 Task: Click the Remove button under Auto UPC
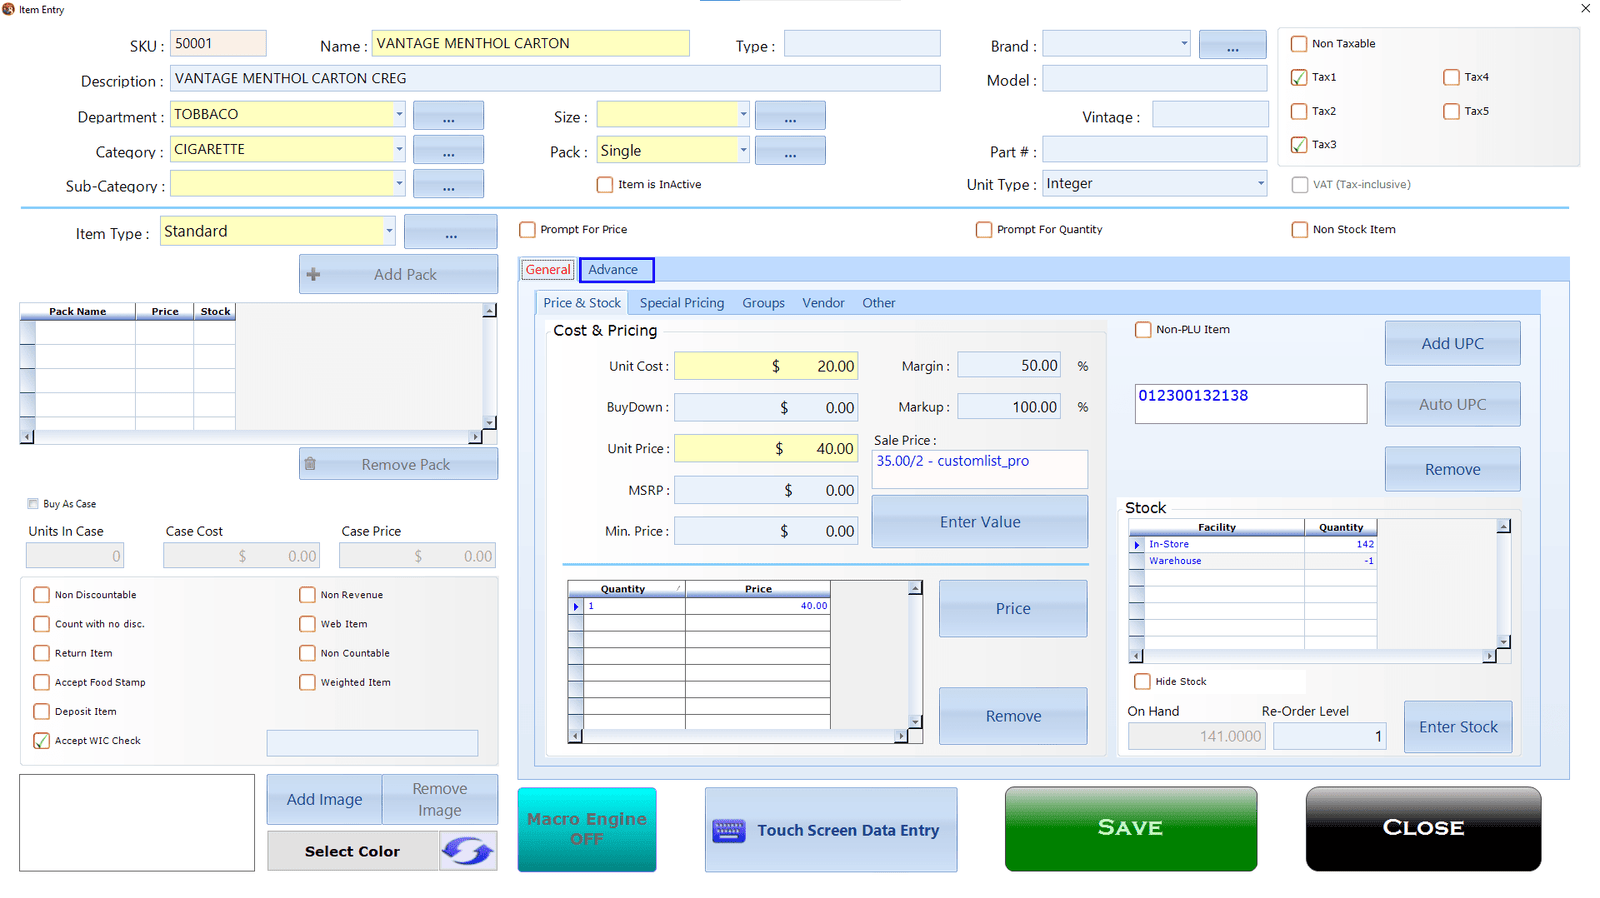tap(1452, 469)
